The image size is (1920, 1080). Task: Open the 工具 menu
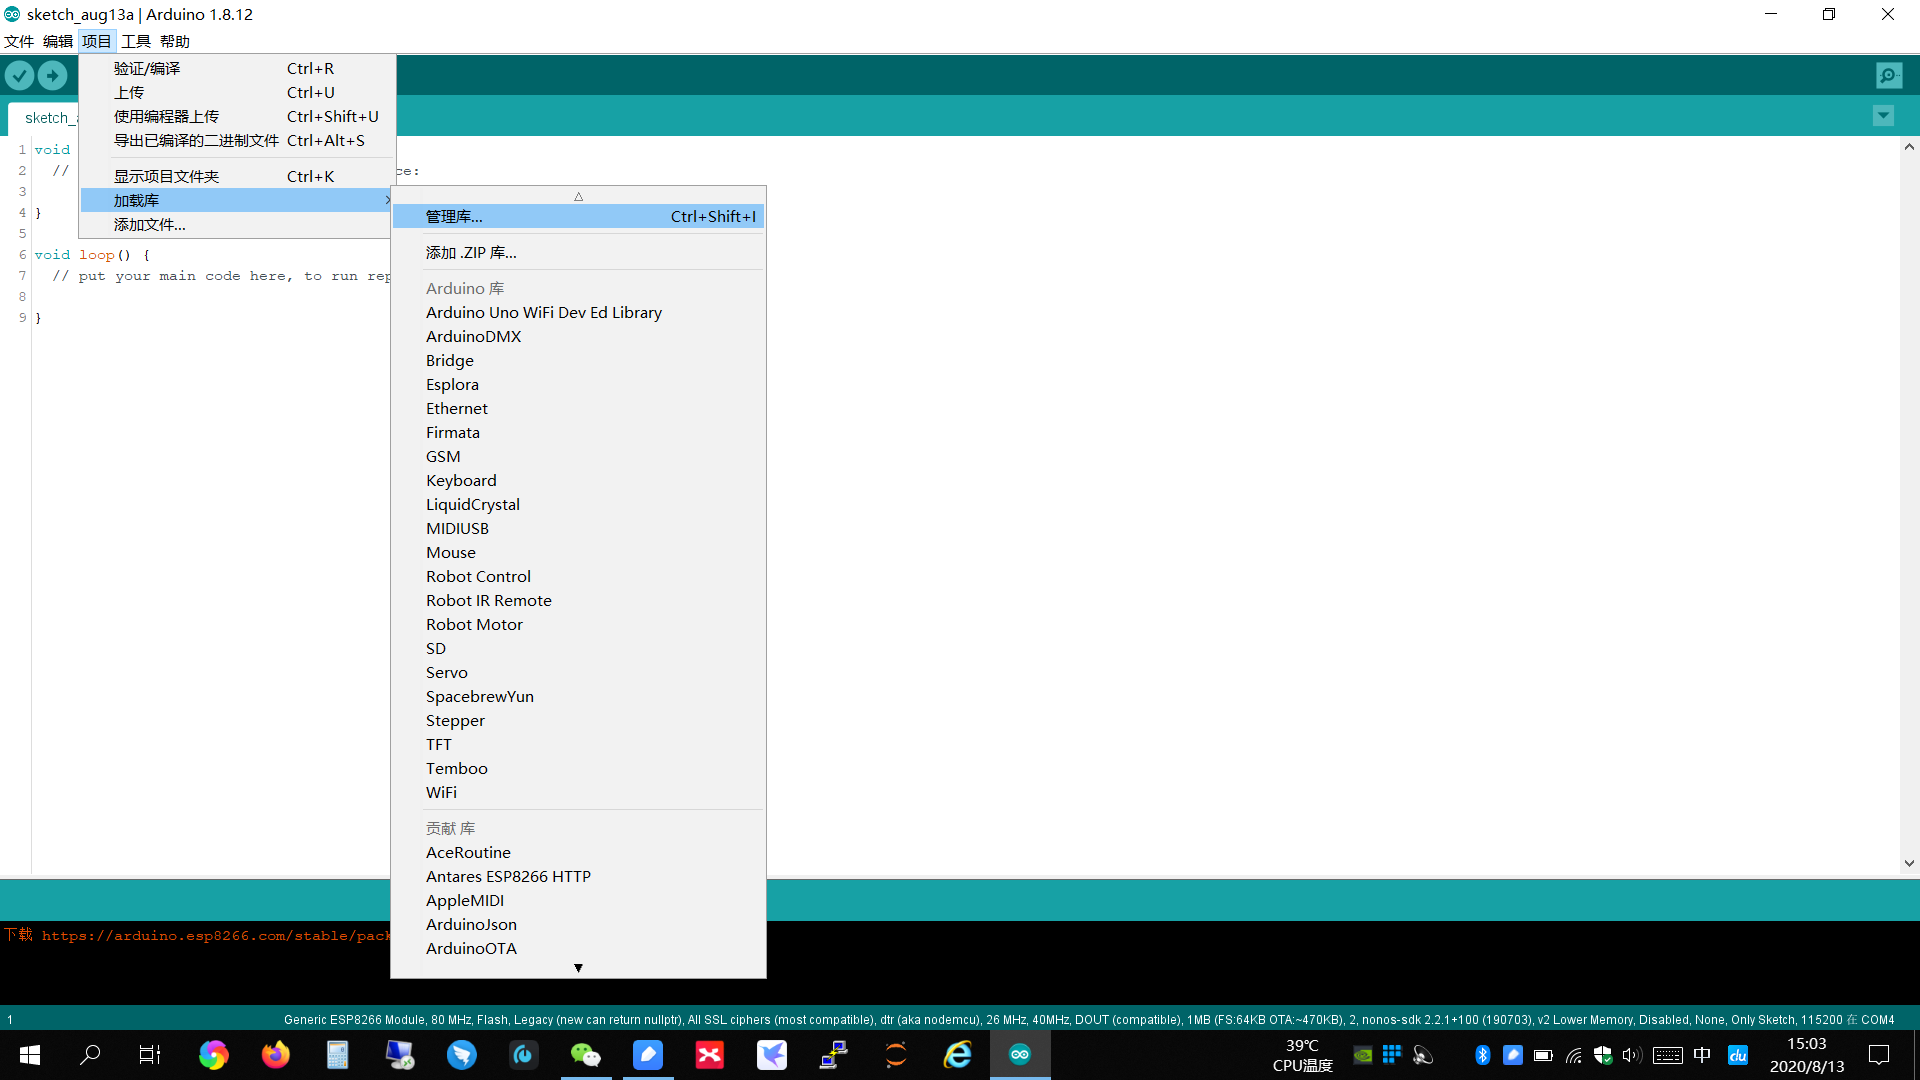[135, 41]
